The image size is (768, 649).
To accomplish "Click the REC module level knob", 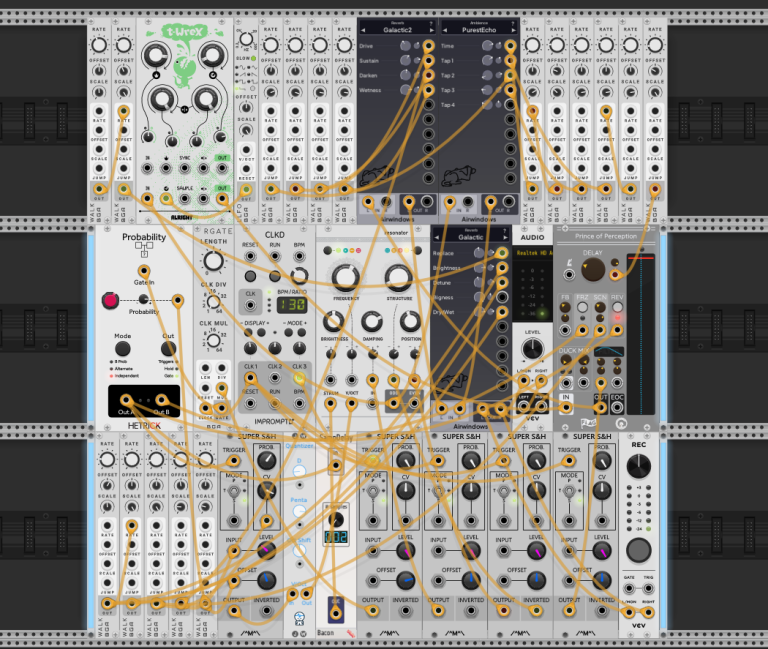I will [639, 466].
